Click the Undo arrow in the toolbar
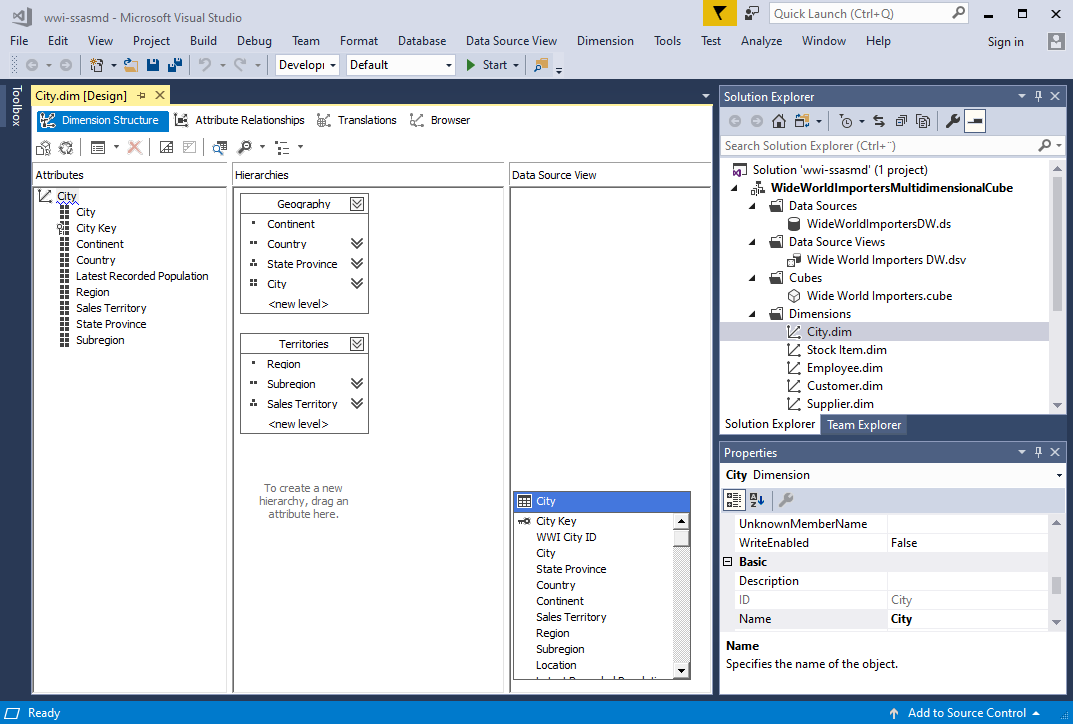 coord(205,65)
